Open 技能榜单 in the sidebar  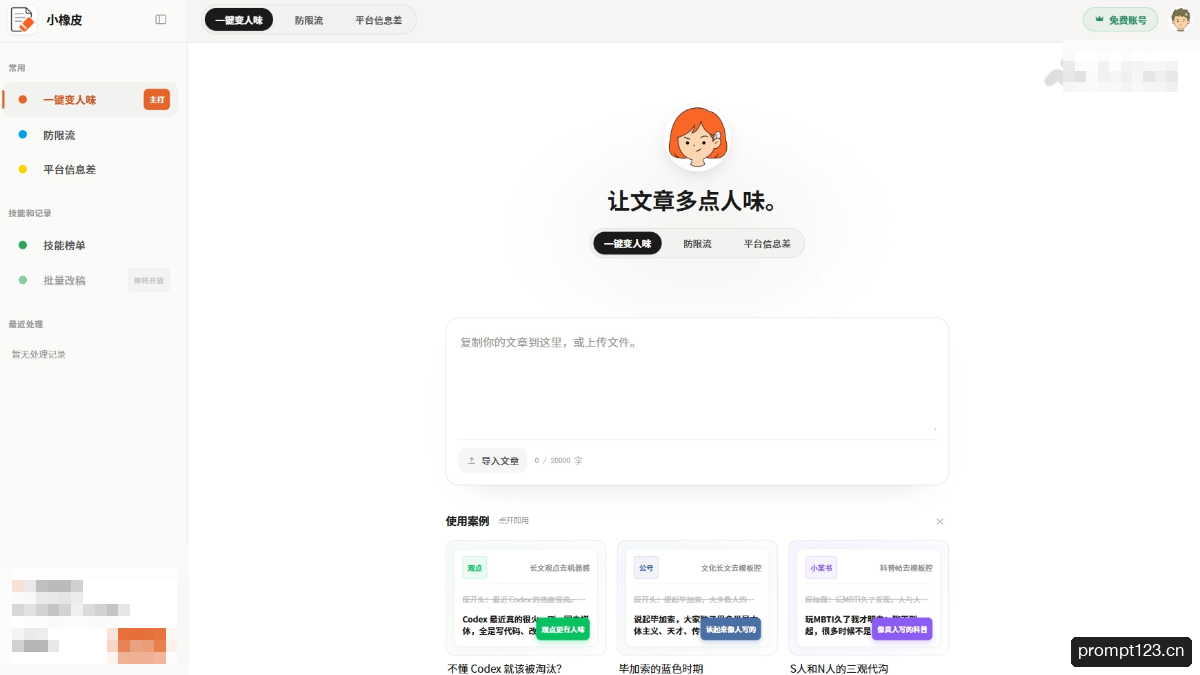click(x=90, y=245)
